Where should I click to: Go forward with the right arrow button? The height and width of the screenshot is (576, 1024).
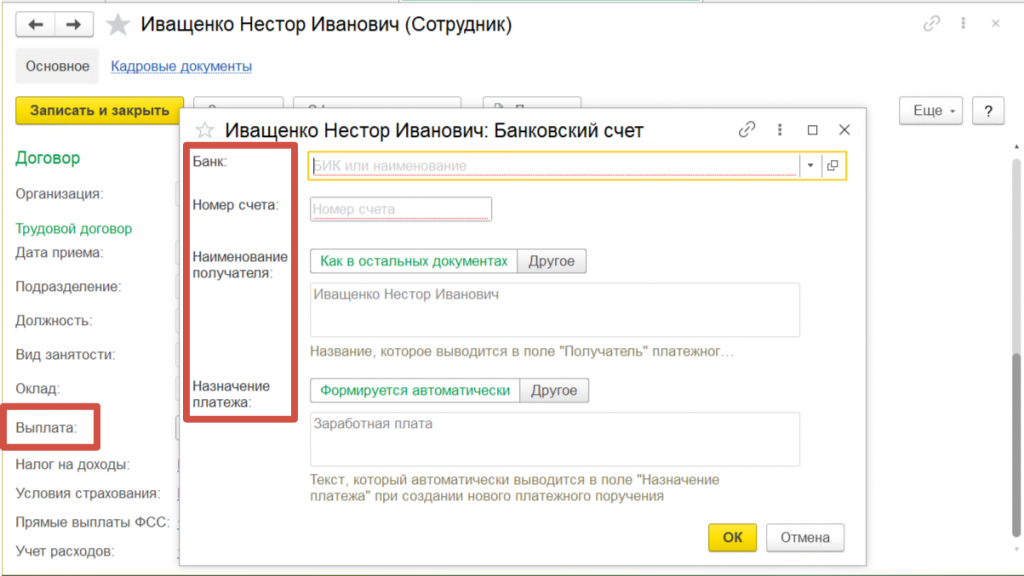tap(74, 25)
